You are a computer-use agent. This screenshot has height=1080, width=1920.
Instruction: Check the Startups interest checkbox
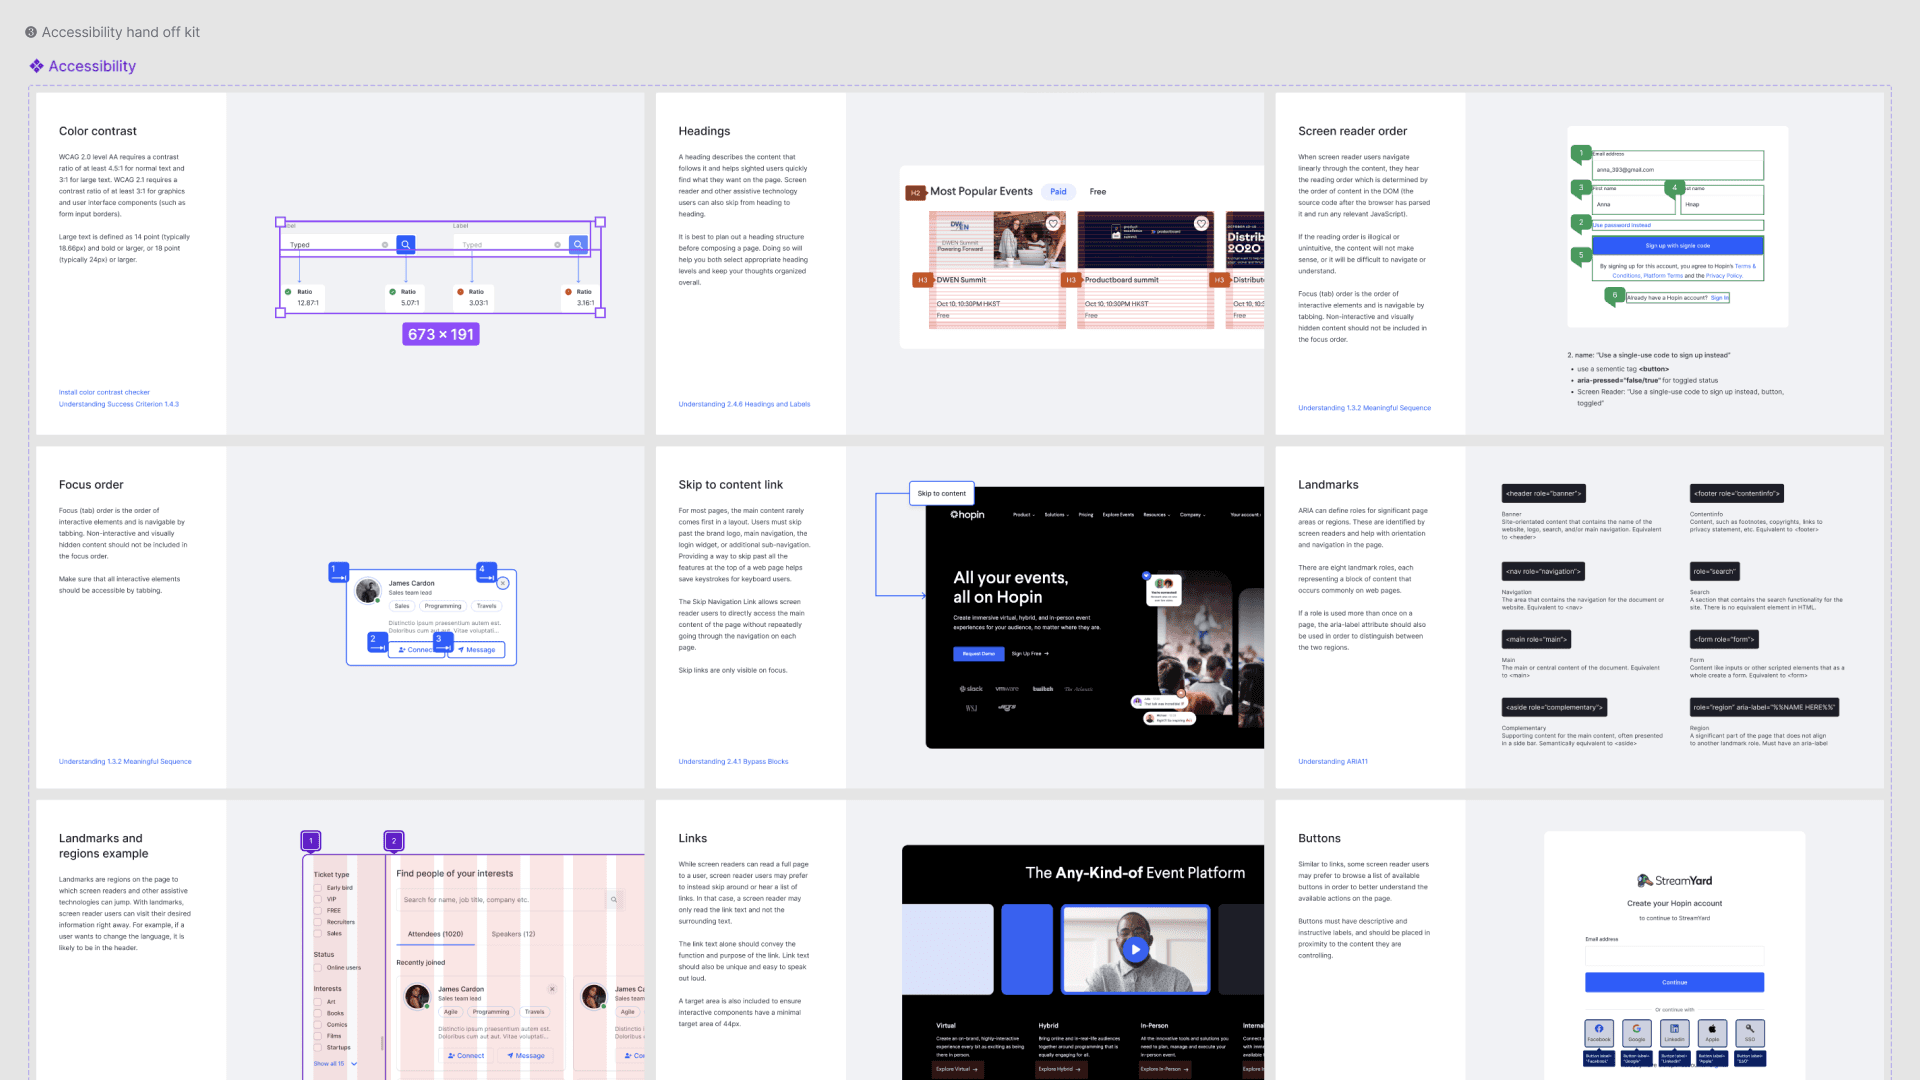pyautogui.click(x=318, y=1048)
